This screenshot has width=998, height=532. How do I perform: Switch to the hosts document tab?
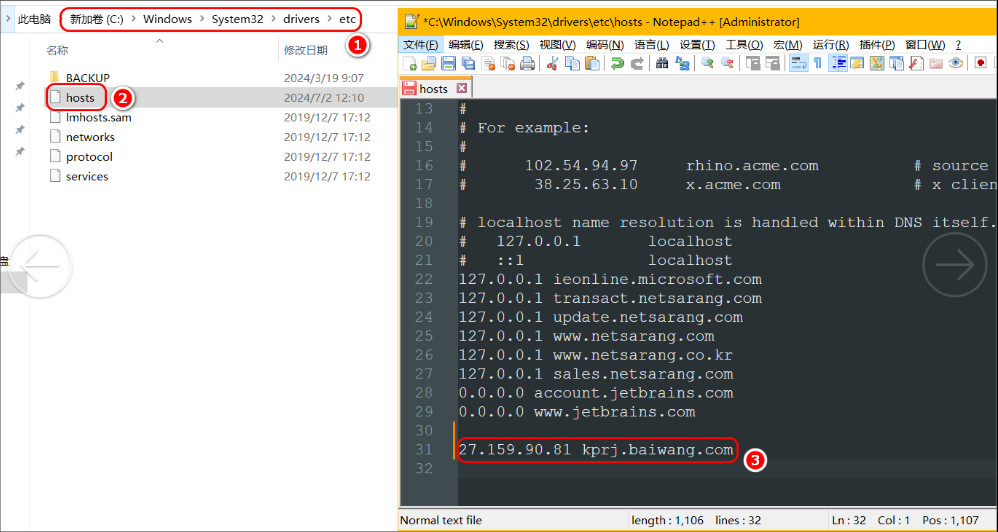(x=432, y=88)
